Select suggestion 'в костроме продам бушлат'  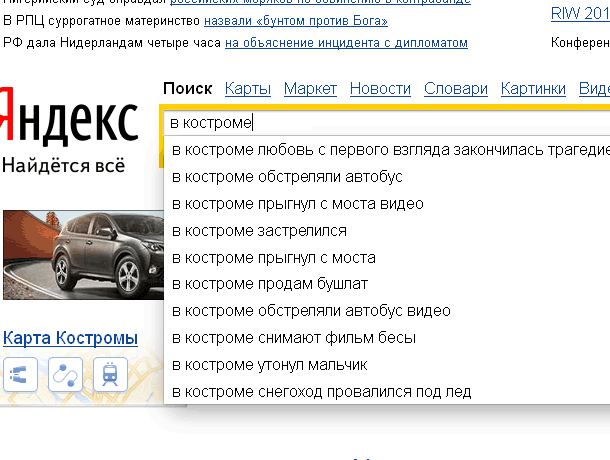[387, 284]
